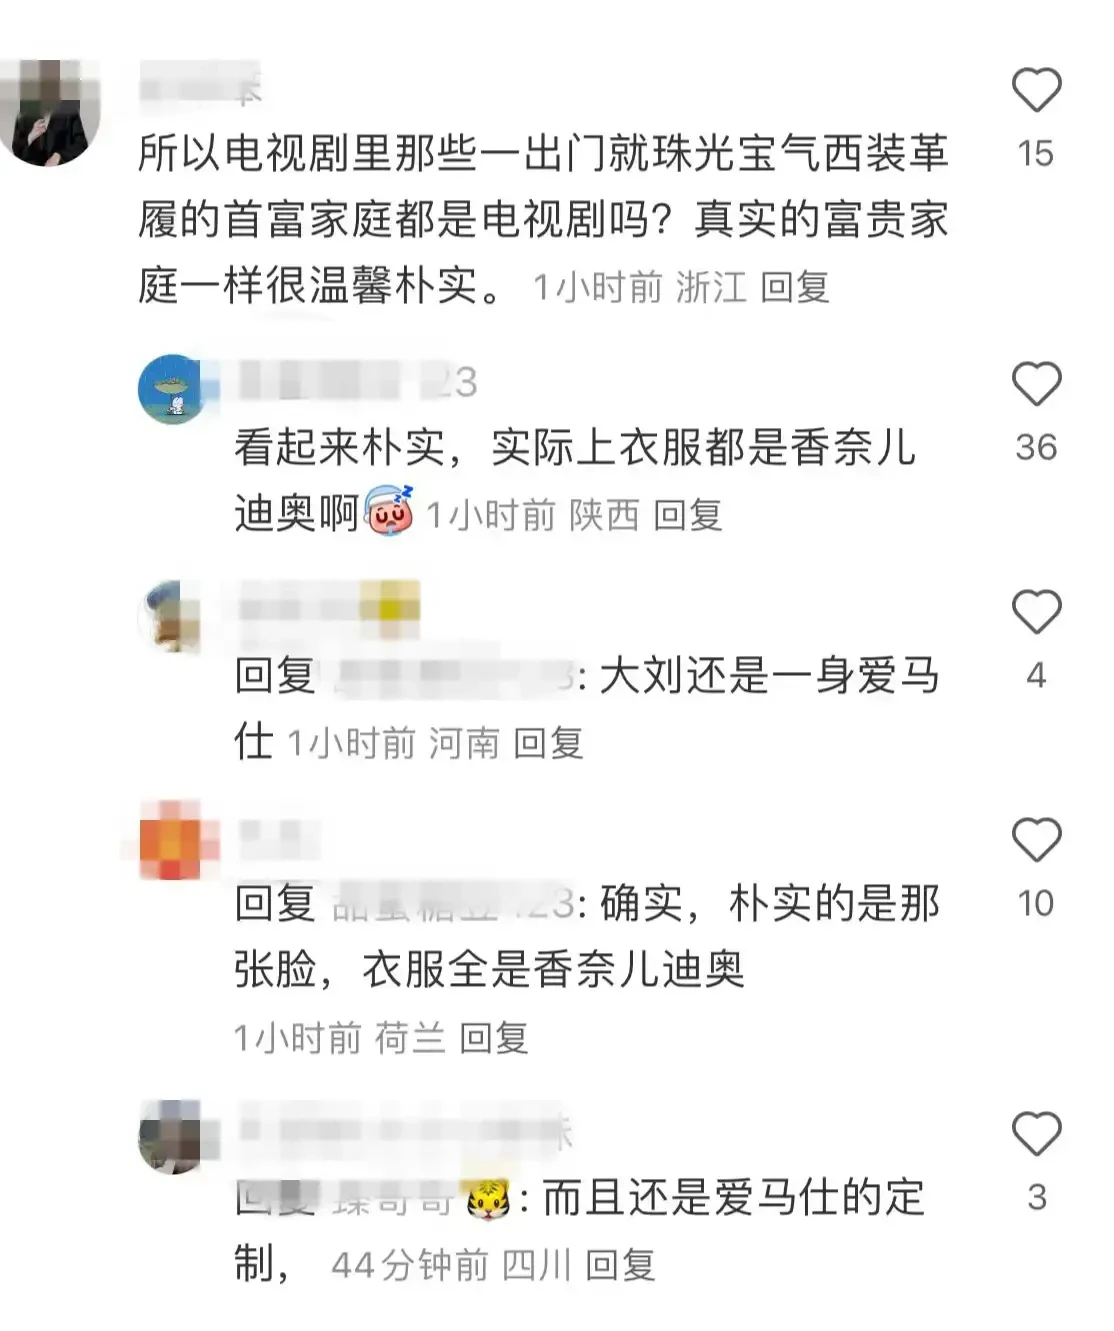Like the comment with 15 likes
This screenshot has width=1114, height=1331.
(x=1036, y=90)
